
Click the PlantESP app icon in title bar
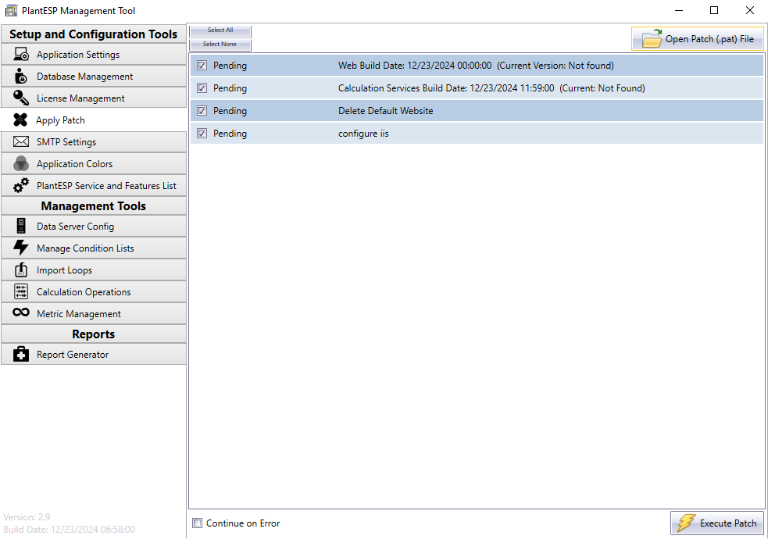tap(11, 10)
